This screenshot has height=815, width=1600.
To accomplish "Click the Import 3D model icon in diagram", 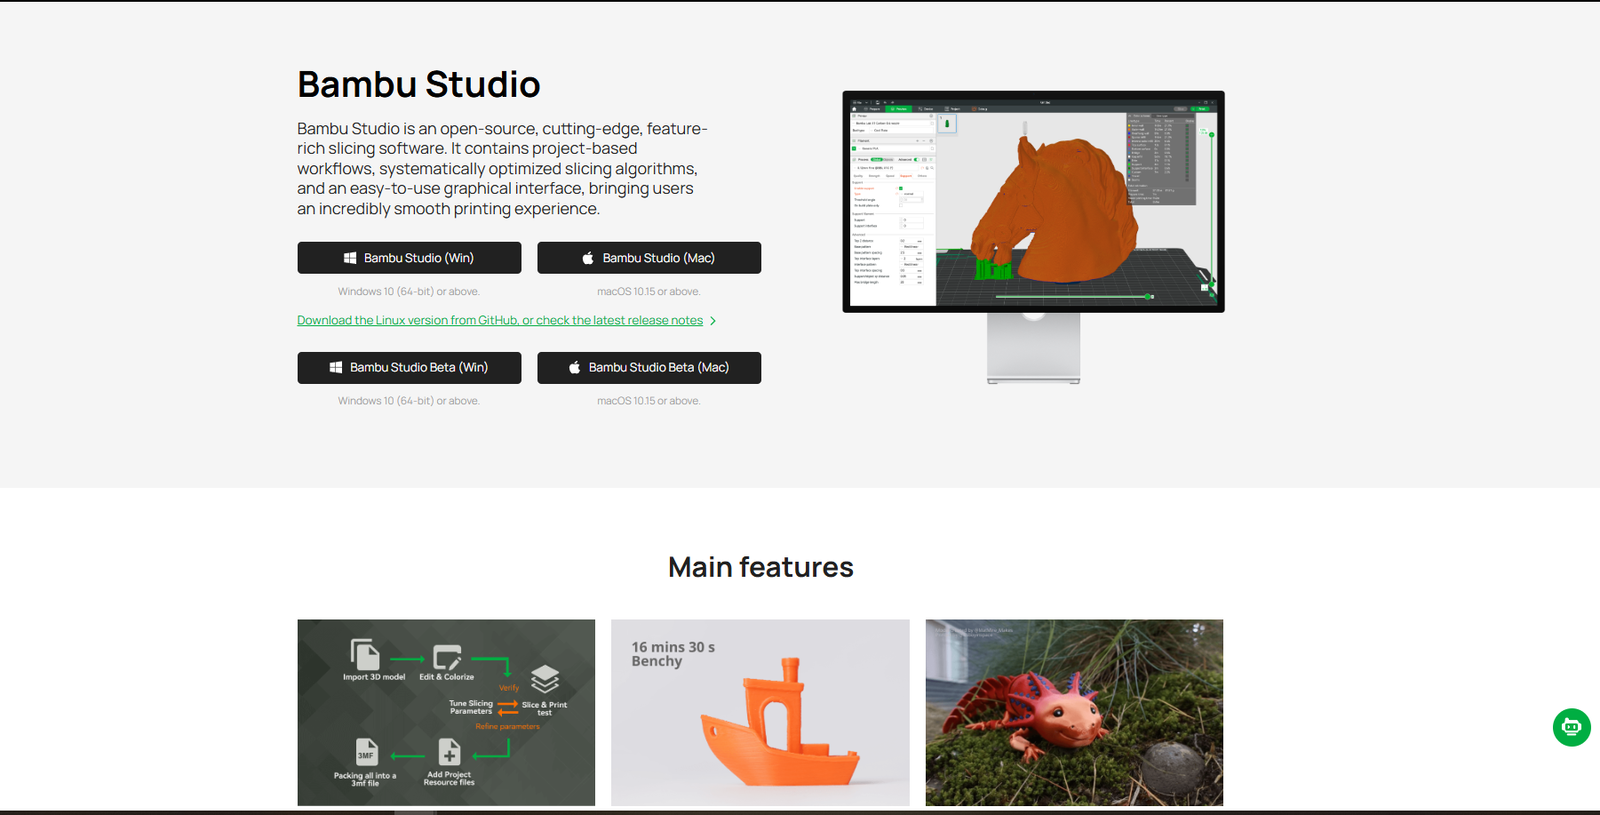I will click(366, 654).
